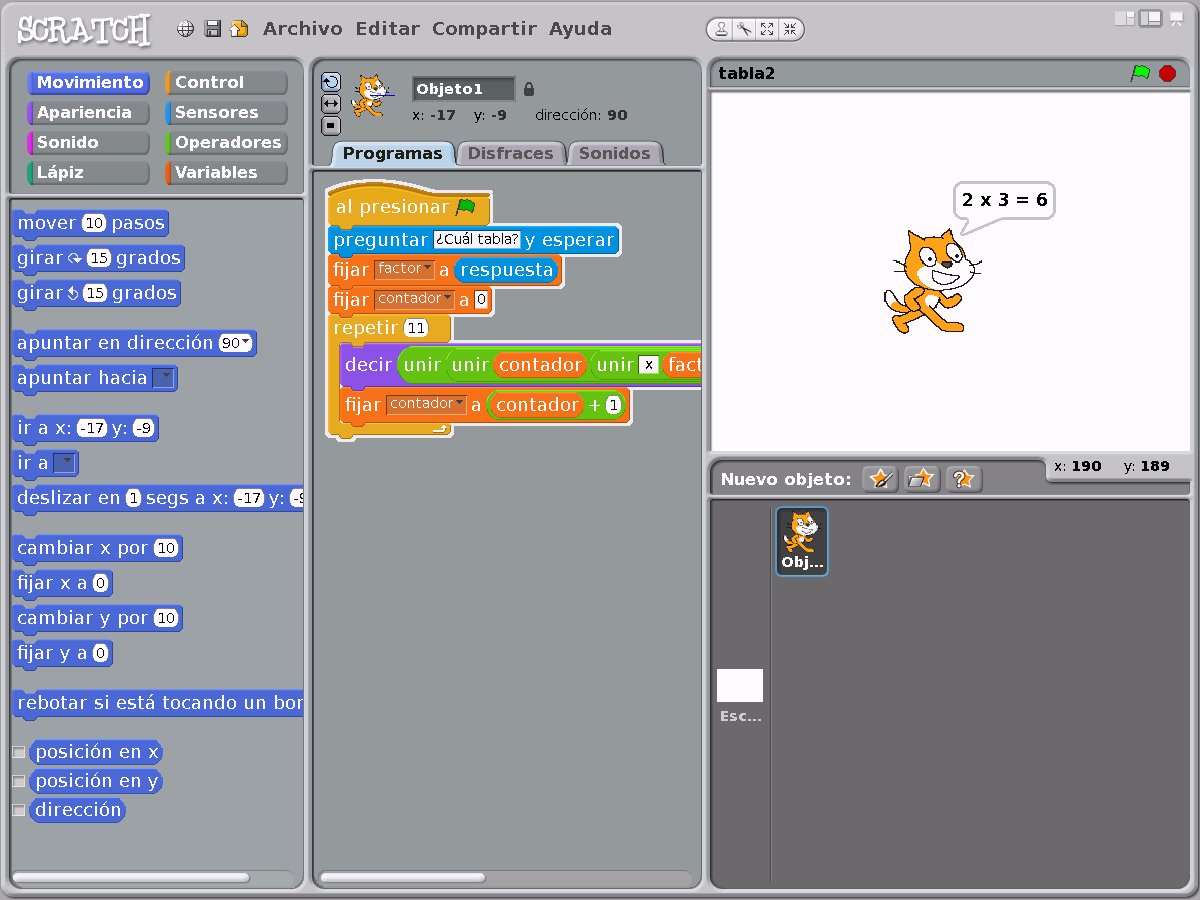Click the Grow sprite tool
Viewport: 1200px width, 900px height.
[768, 29]
